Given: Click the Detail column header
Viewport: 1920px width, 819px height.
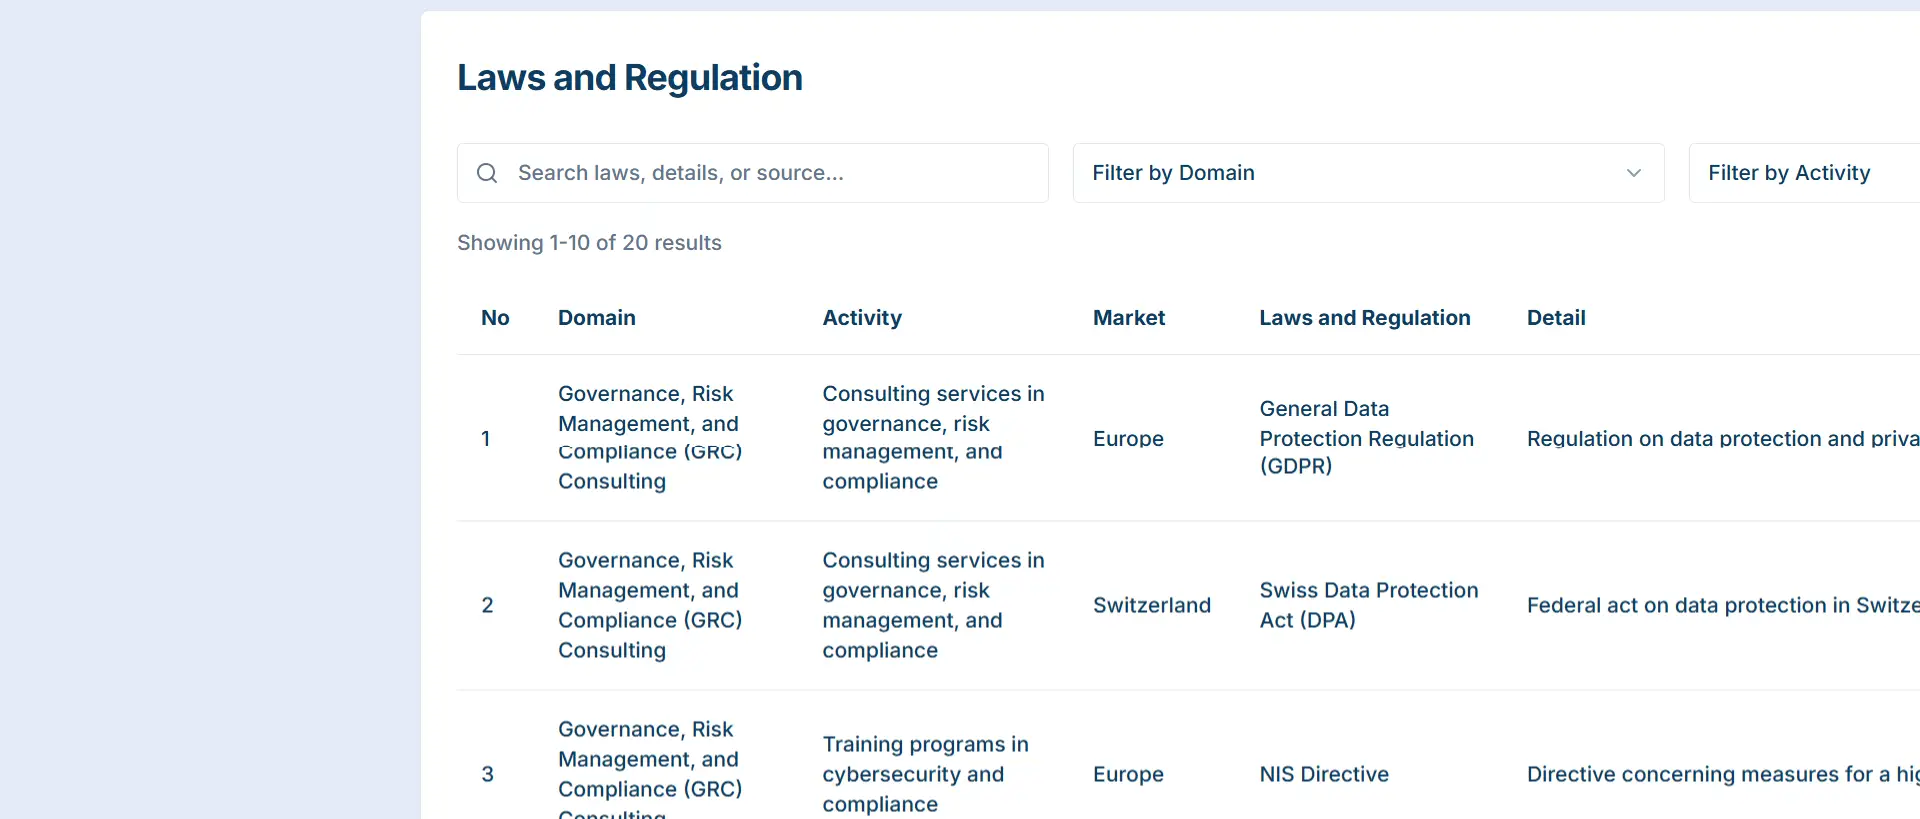Looking at the screenshot, I should [x=1555, y=318].
